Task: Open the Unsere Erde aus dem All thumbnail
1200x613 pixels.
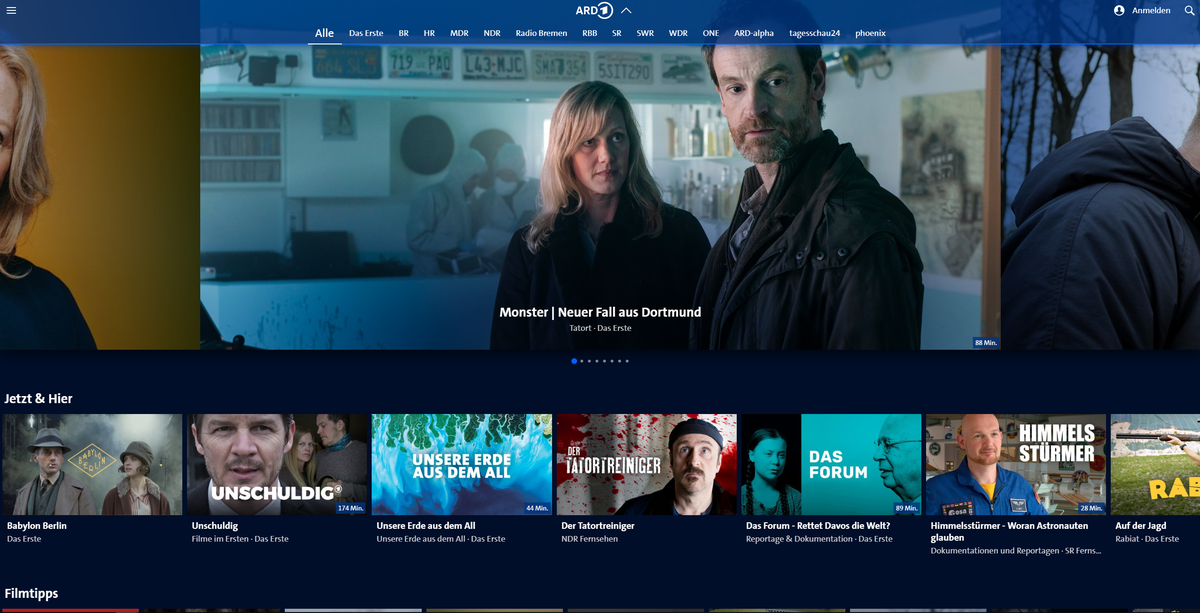Action: (462, 464)
